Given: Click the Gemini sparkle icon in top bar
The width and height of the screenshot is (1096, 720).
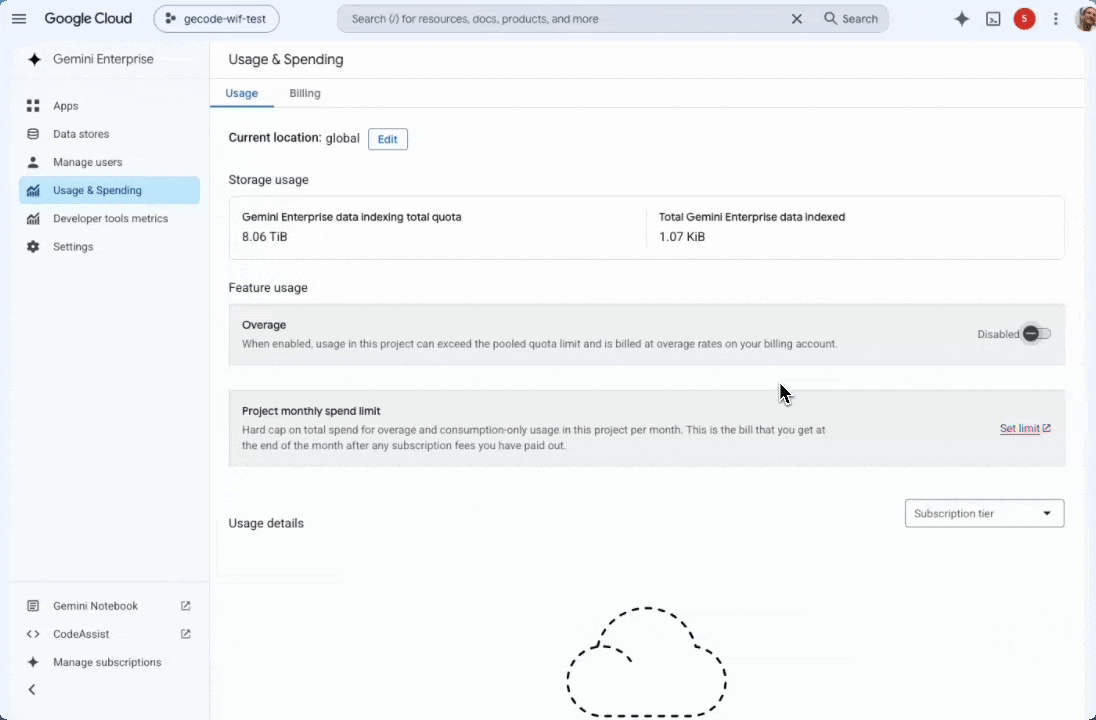Looking at the screenshot, I should click(x=962, y=19).
